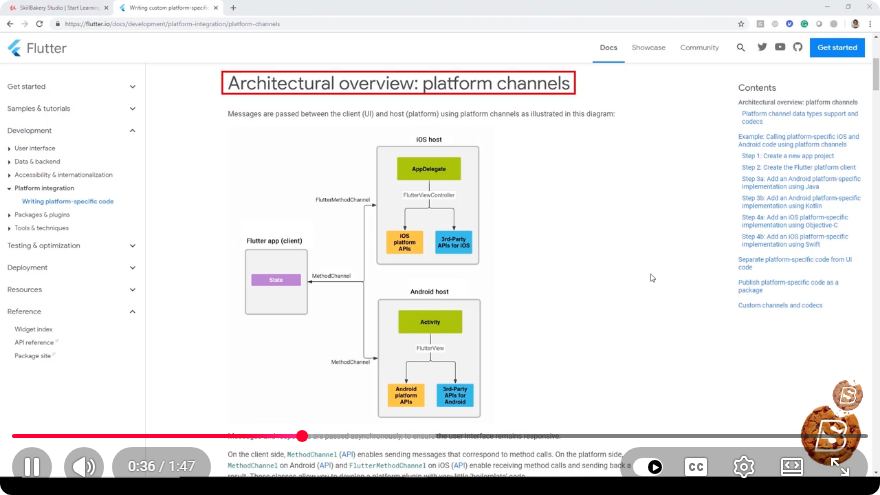Select the Writing custom platform-specific tab
Image resolution: width=880 pixels, height=495 pixels.
pos(168,8)
